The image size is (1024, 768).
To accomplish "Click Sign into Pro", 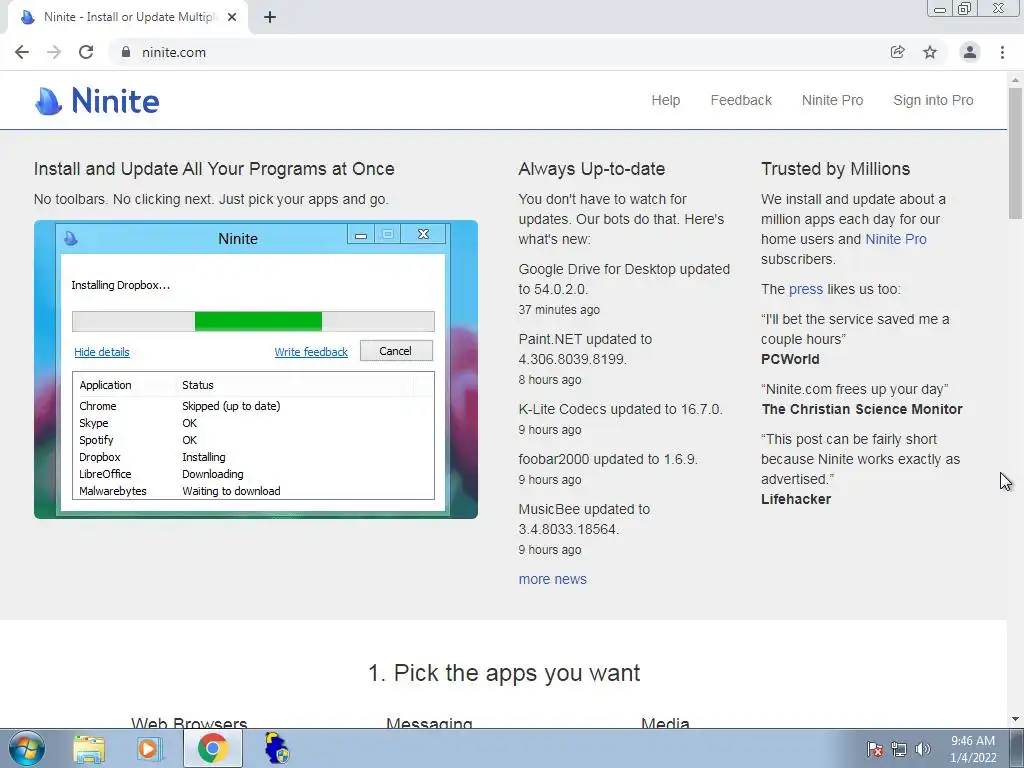I will pyautogui.click(x=933, y=100).
